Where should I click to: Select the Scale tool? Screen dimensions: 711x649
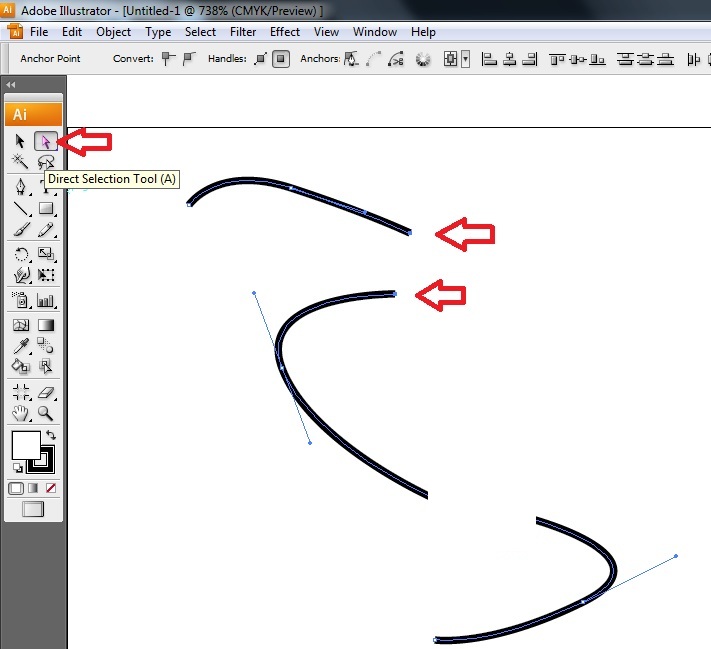click(x=46, y=254)
